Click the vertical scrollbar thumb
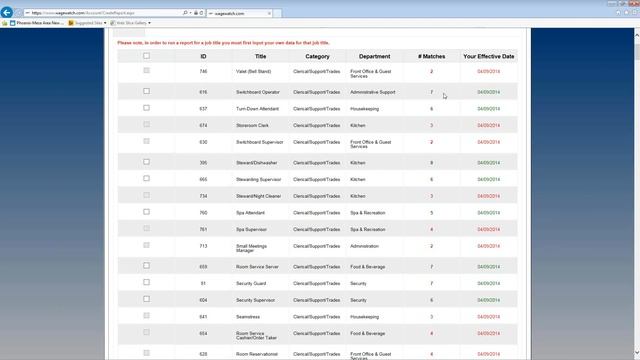 pyautogui.click(x=637, y=52)
